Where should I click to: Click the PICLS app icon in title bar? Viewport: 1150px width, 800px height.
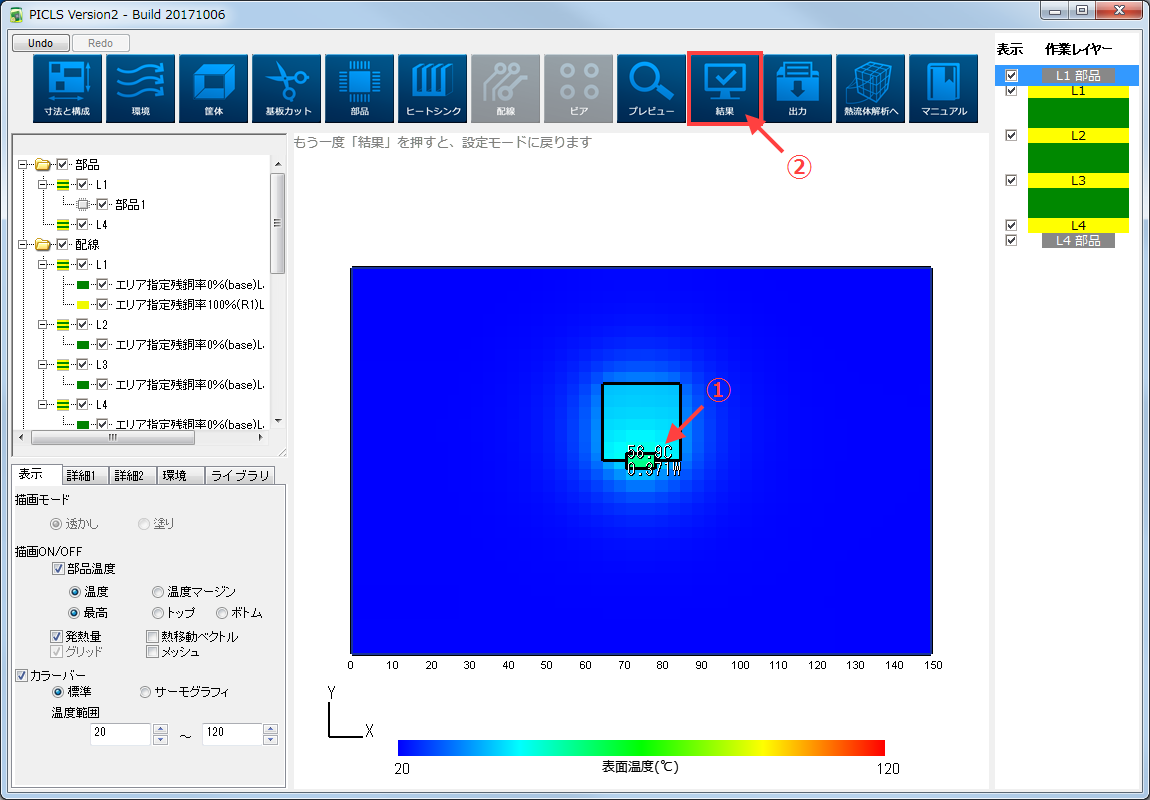tap(16, 15)
